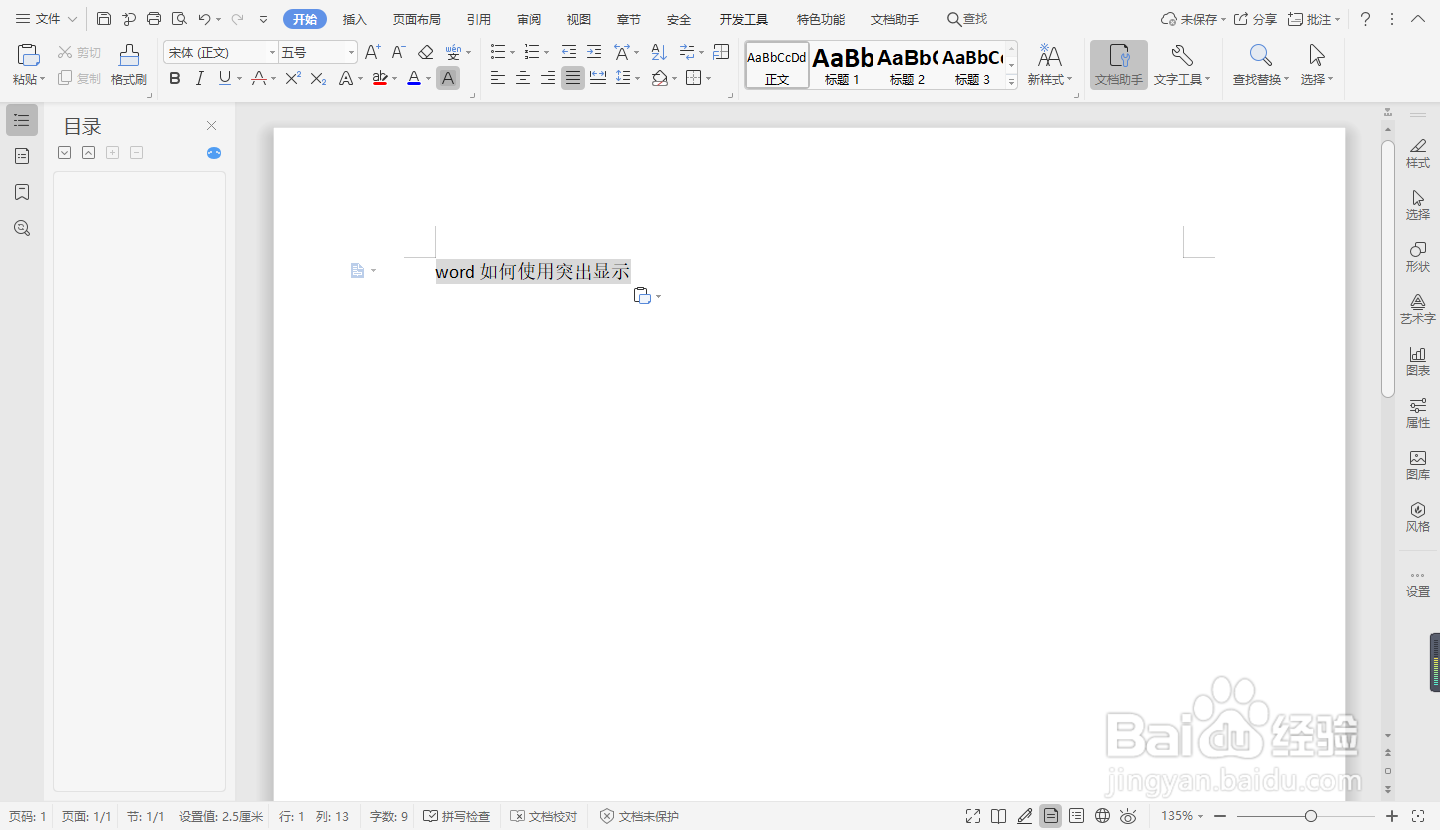Click the zoom slider handle
The height and width of the screenshot is (830, 1440).
(x=1311, y=816)
